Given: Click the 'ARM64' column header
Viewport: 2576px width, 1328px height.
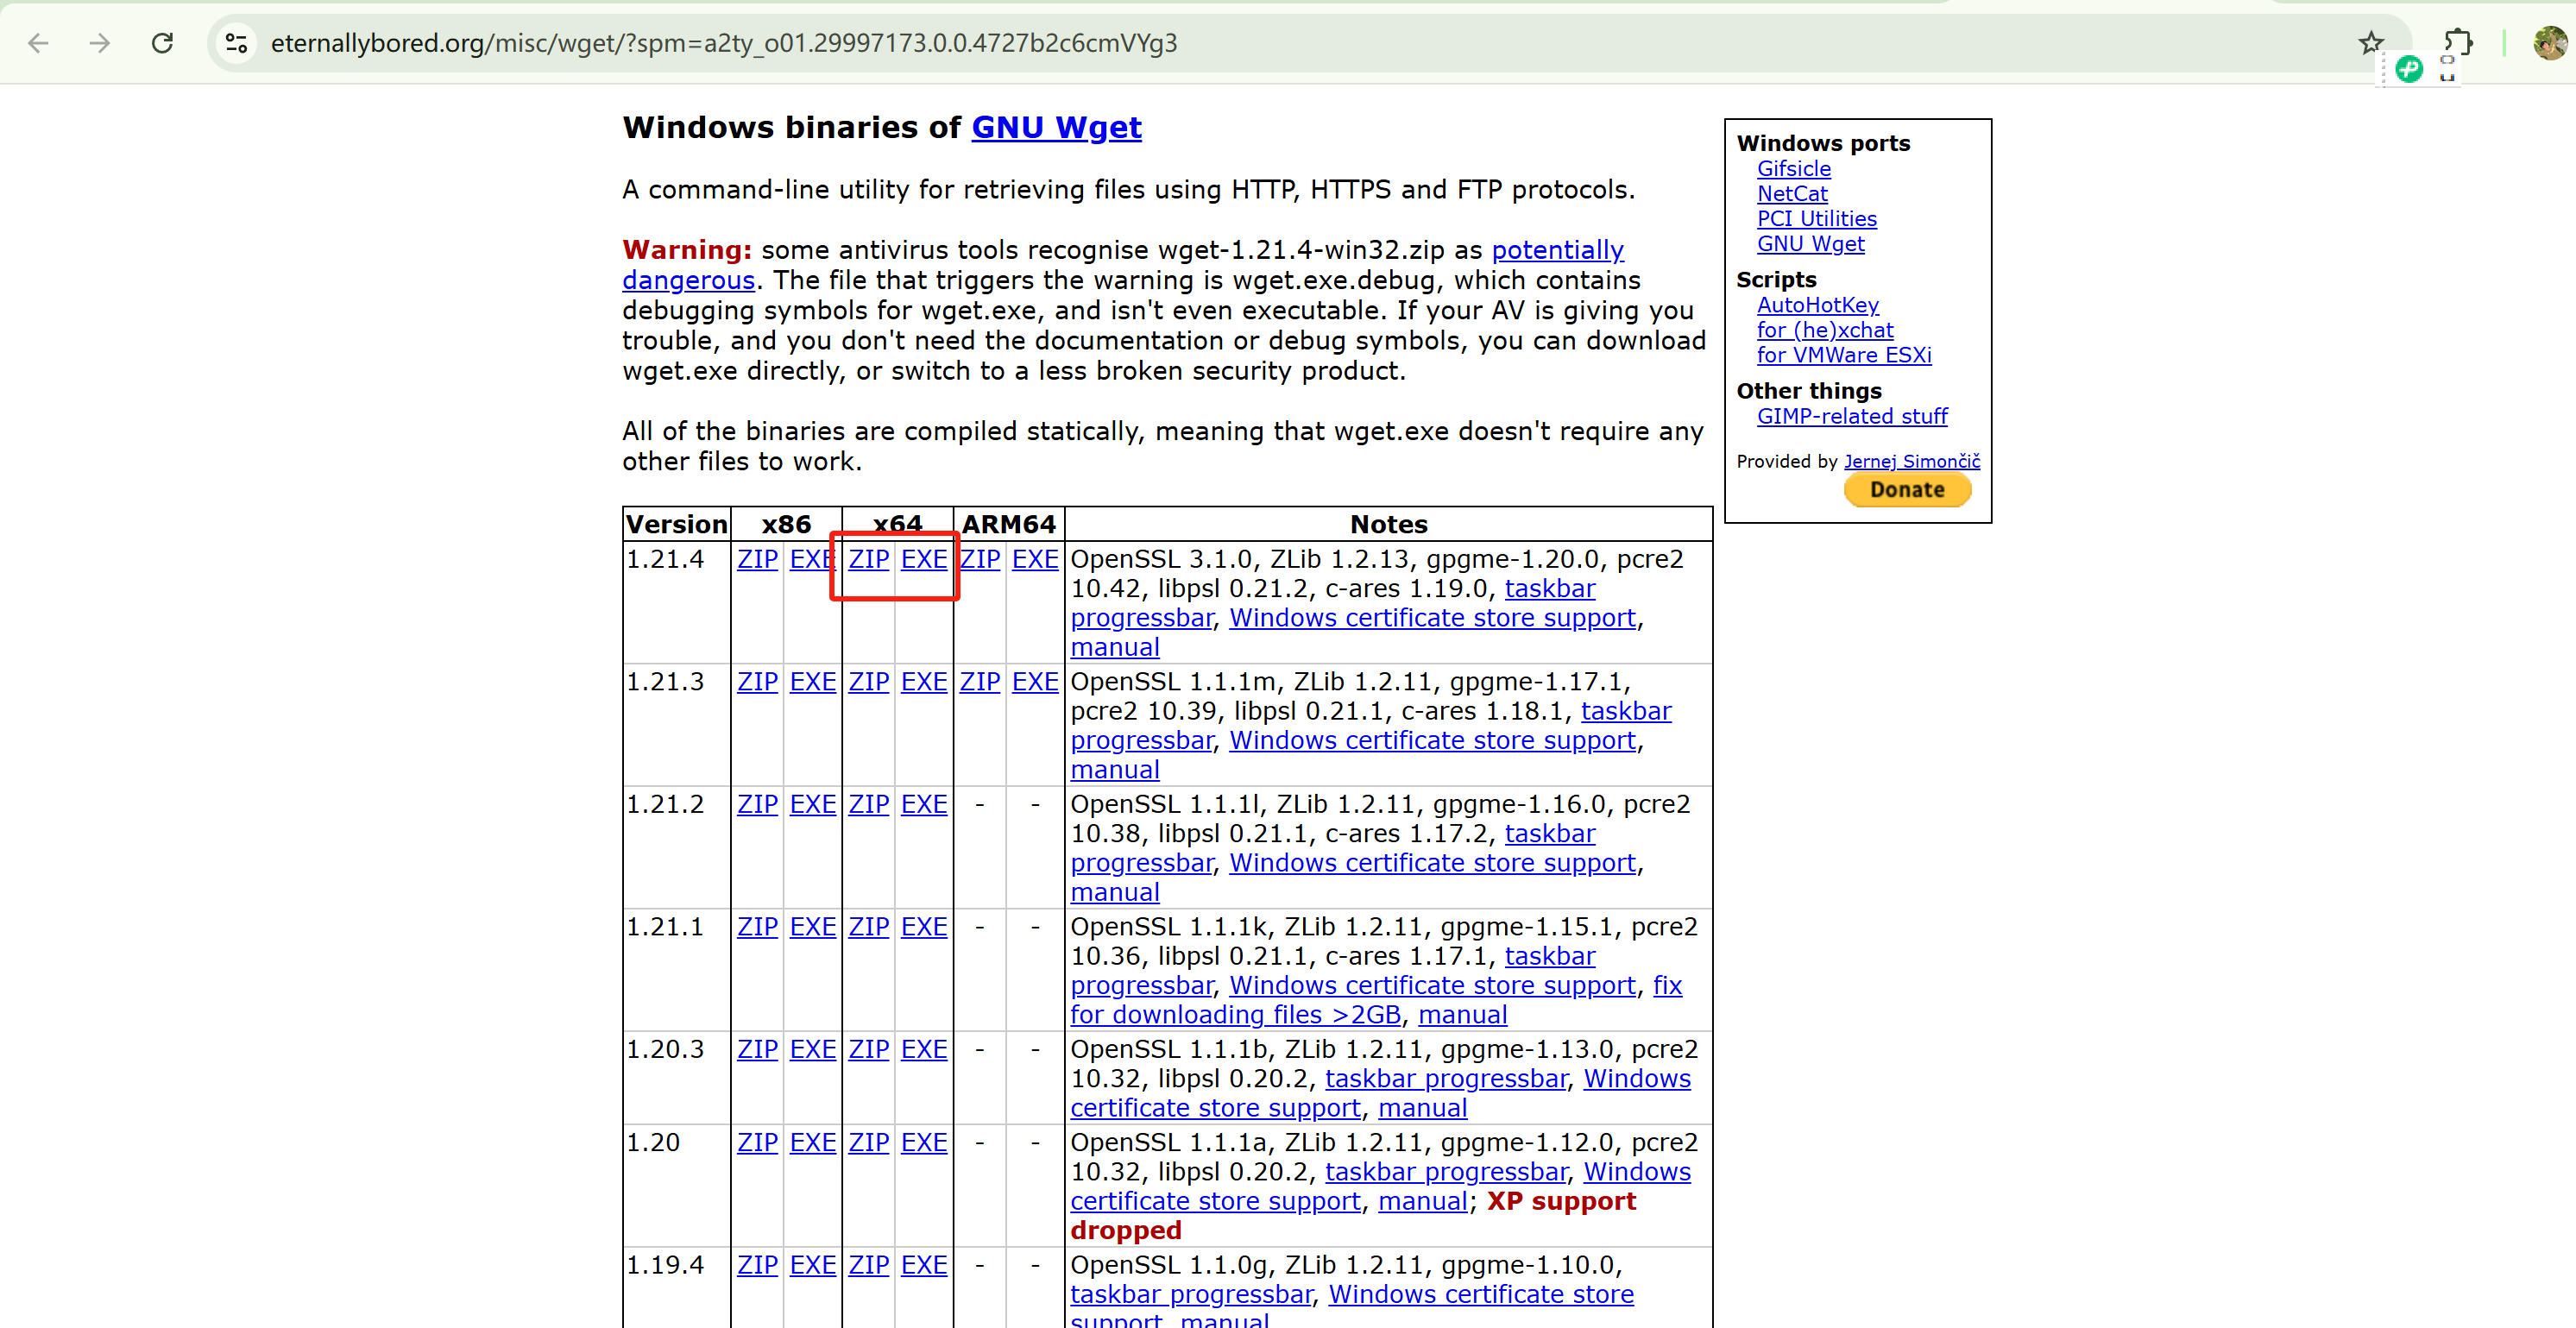Looking at the screenshot, I should 1008,524.
